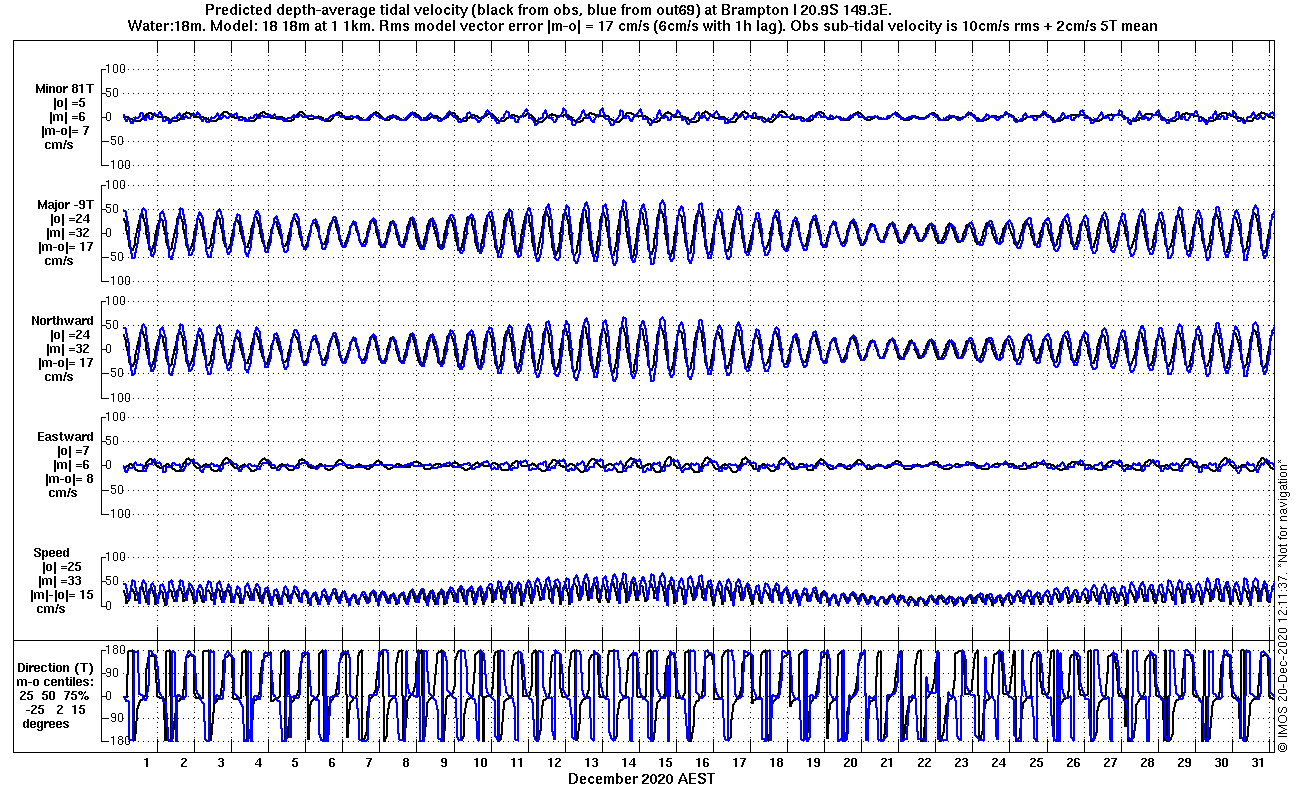Select the "Direction (T)" panel label

click(x=58, y=667)
